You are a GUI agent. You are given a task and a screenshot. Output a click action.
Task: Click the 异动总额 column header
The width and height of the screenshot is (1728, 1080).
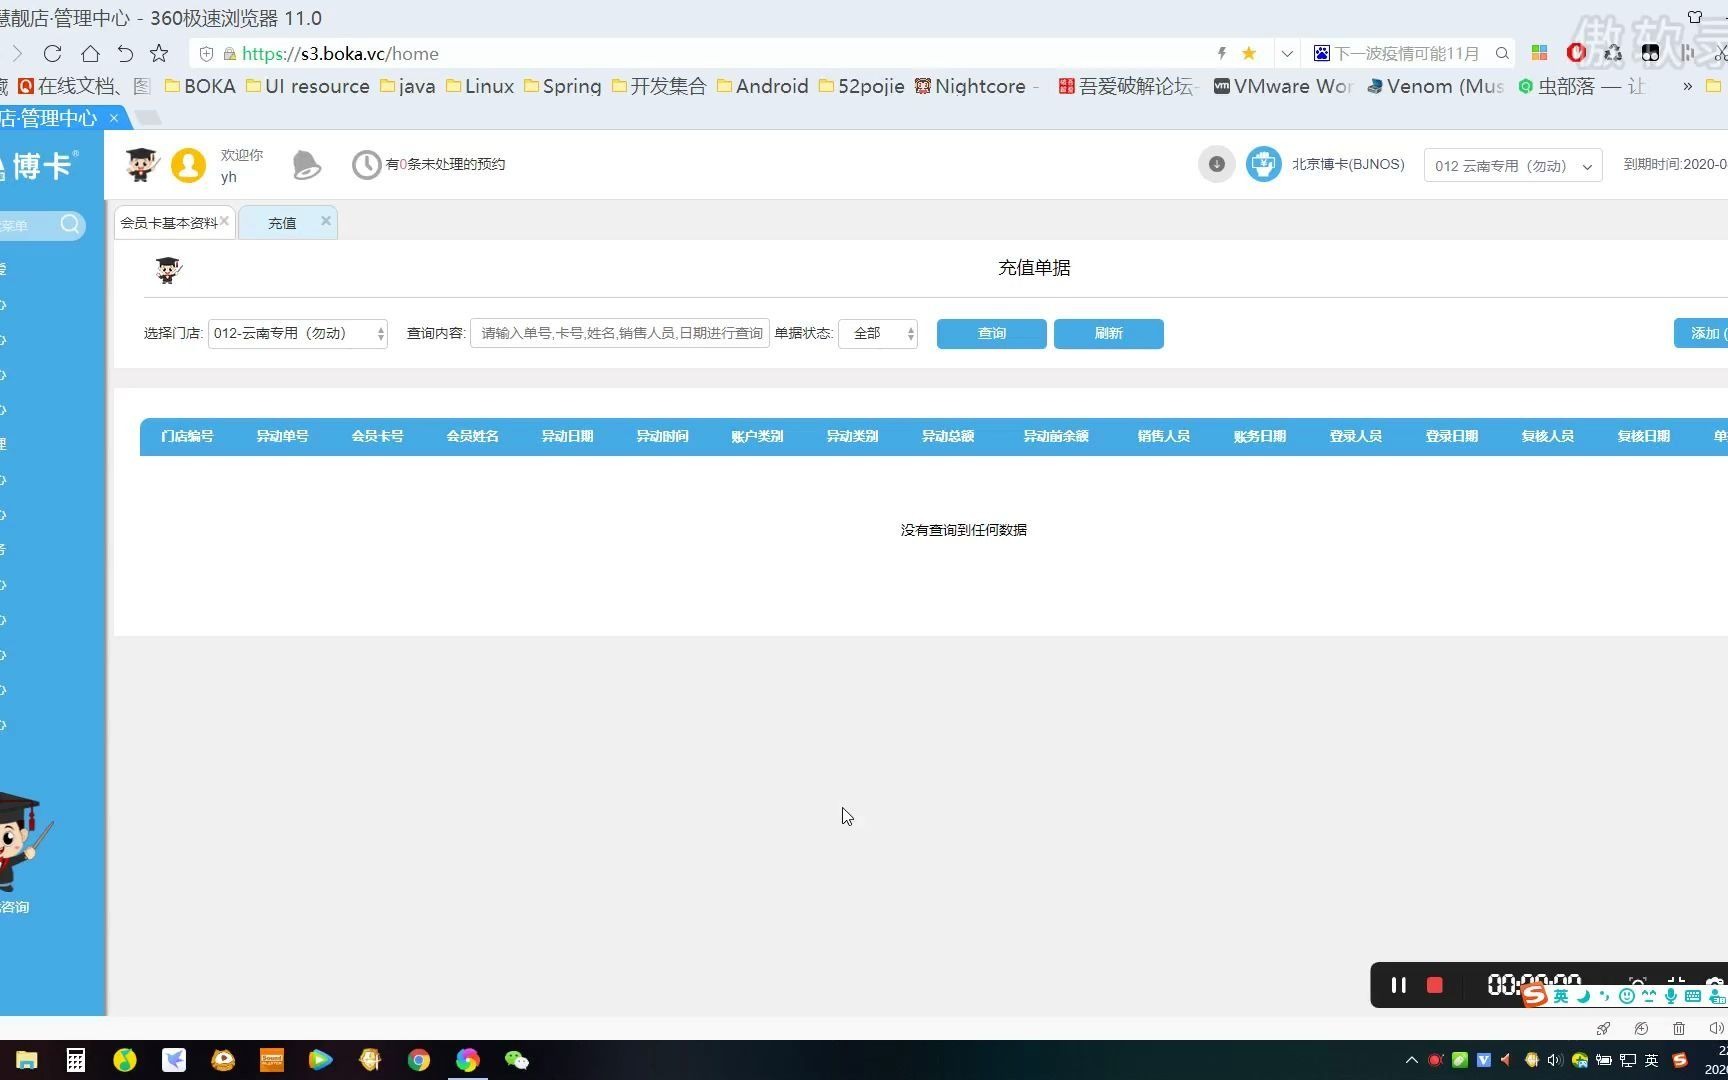[x=948, y=437]
